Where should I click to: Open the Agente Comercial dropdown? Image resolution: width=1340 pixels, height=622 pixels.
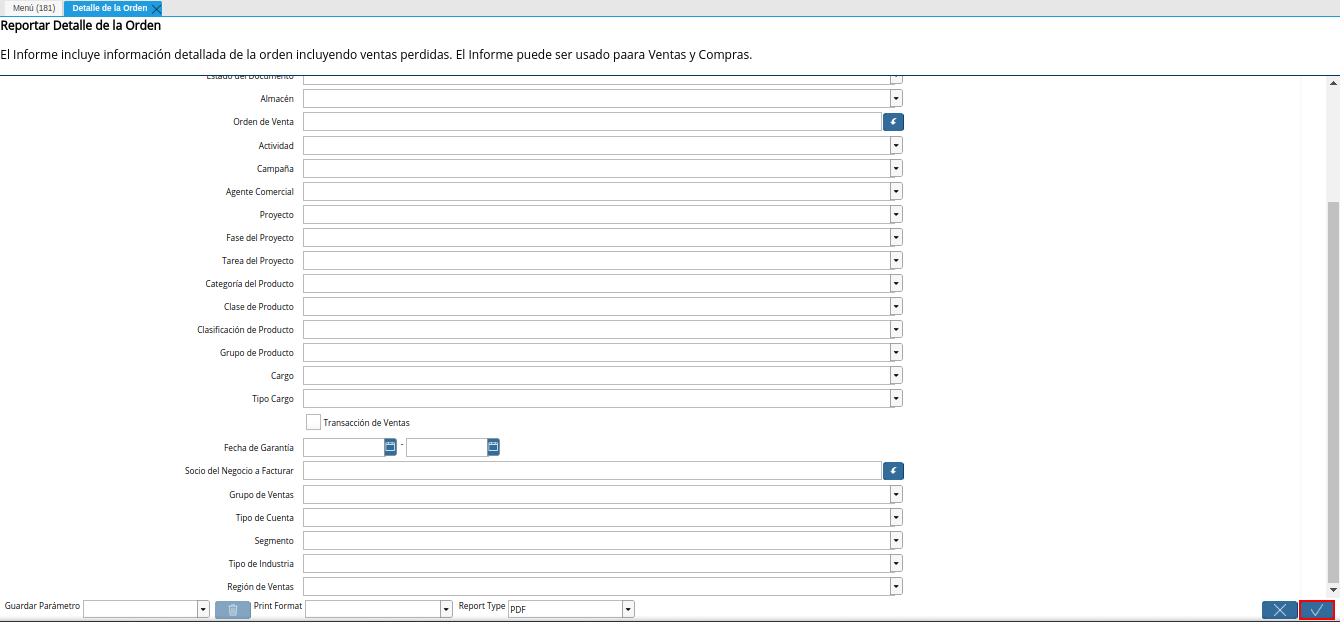tap(896, 191)
